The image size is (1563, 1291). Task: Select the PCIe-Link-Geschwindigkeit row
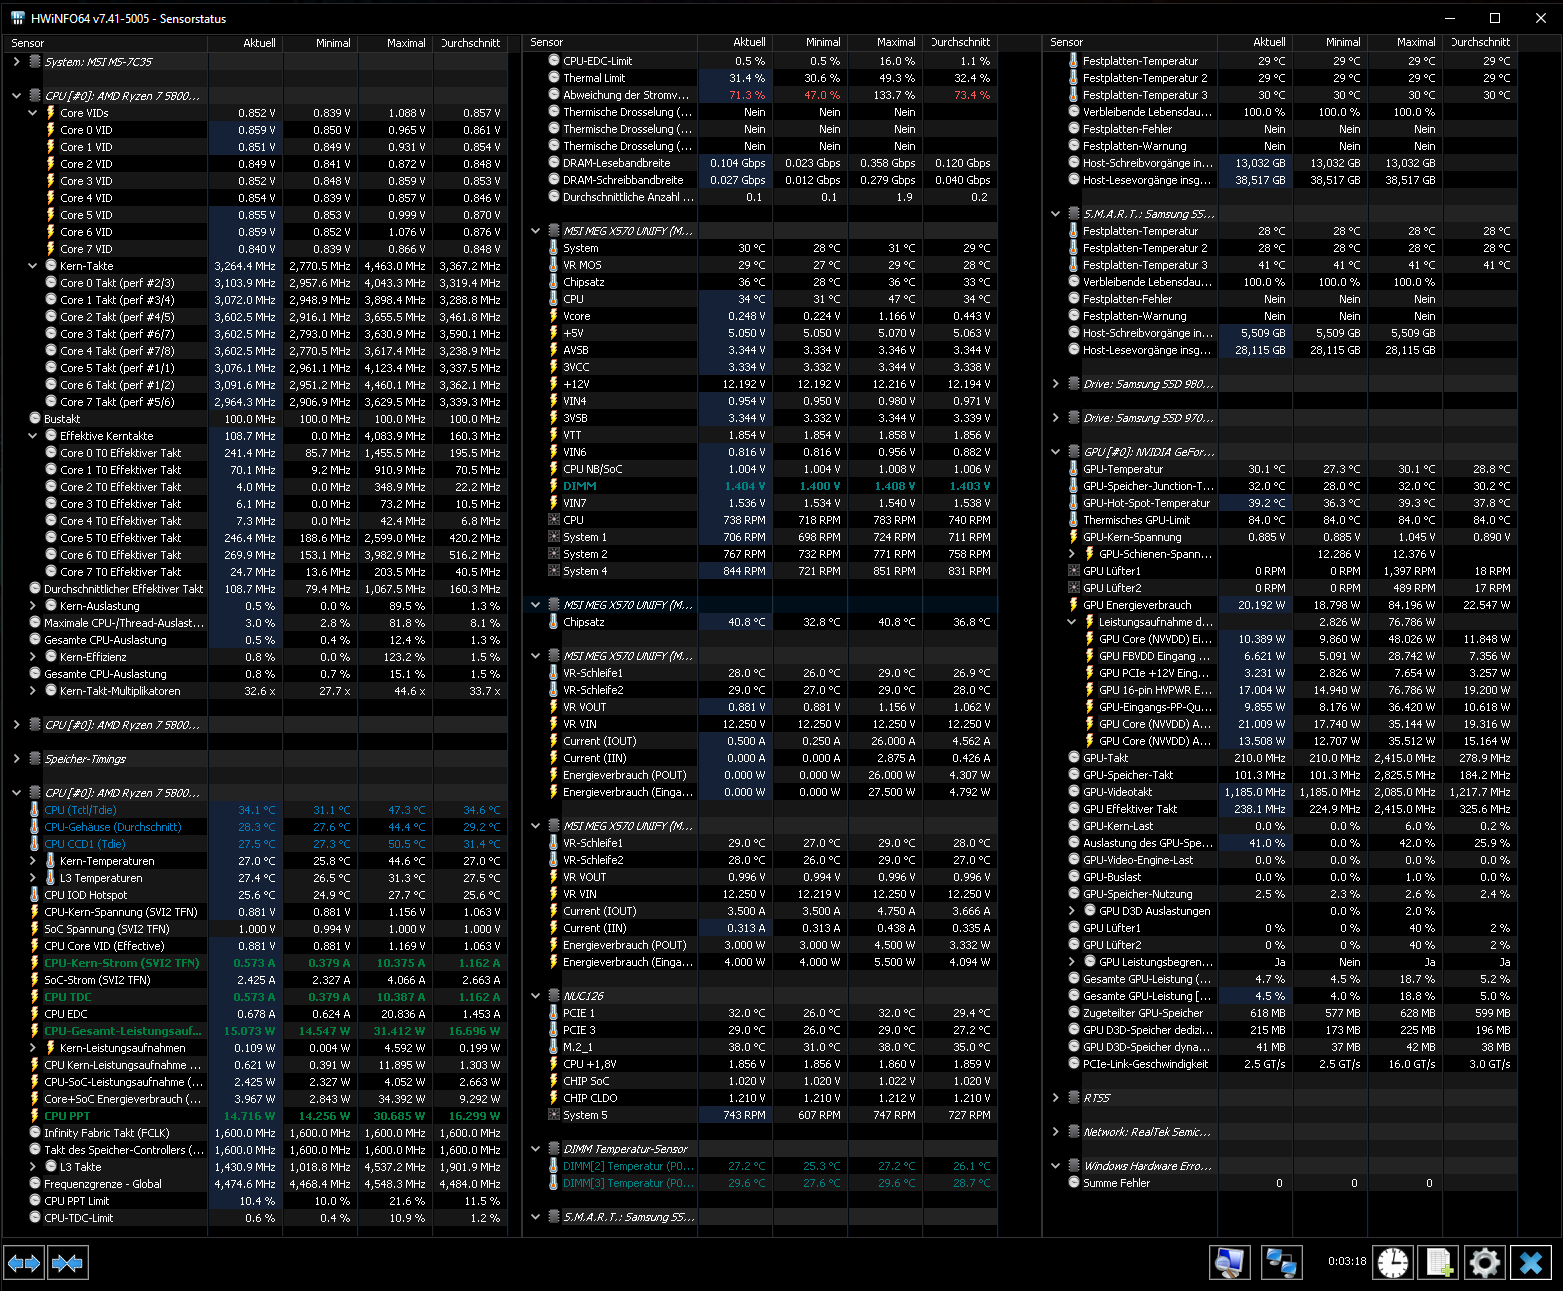(x=1281, y=1064)
